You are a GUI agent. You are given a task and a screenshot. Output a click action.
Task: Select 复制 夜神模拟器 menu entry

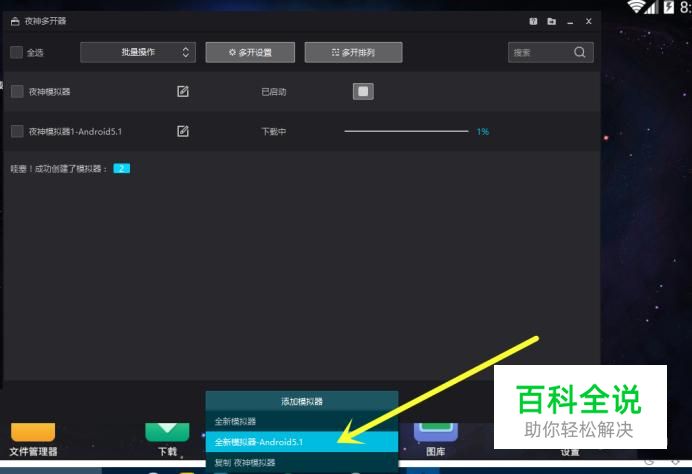pyautogui.click(x=302, y=462)
